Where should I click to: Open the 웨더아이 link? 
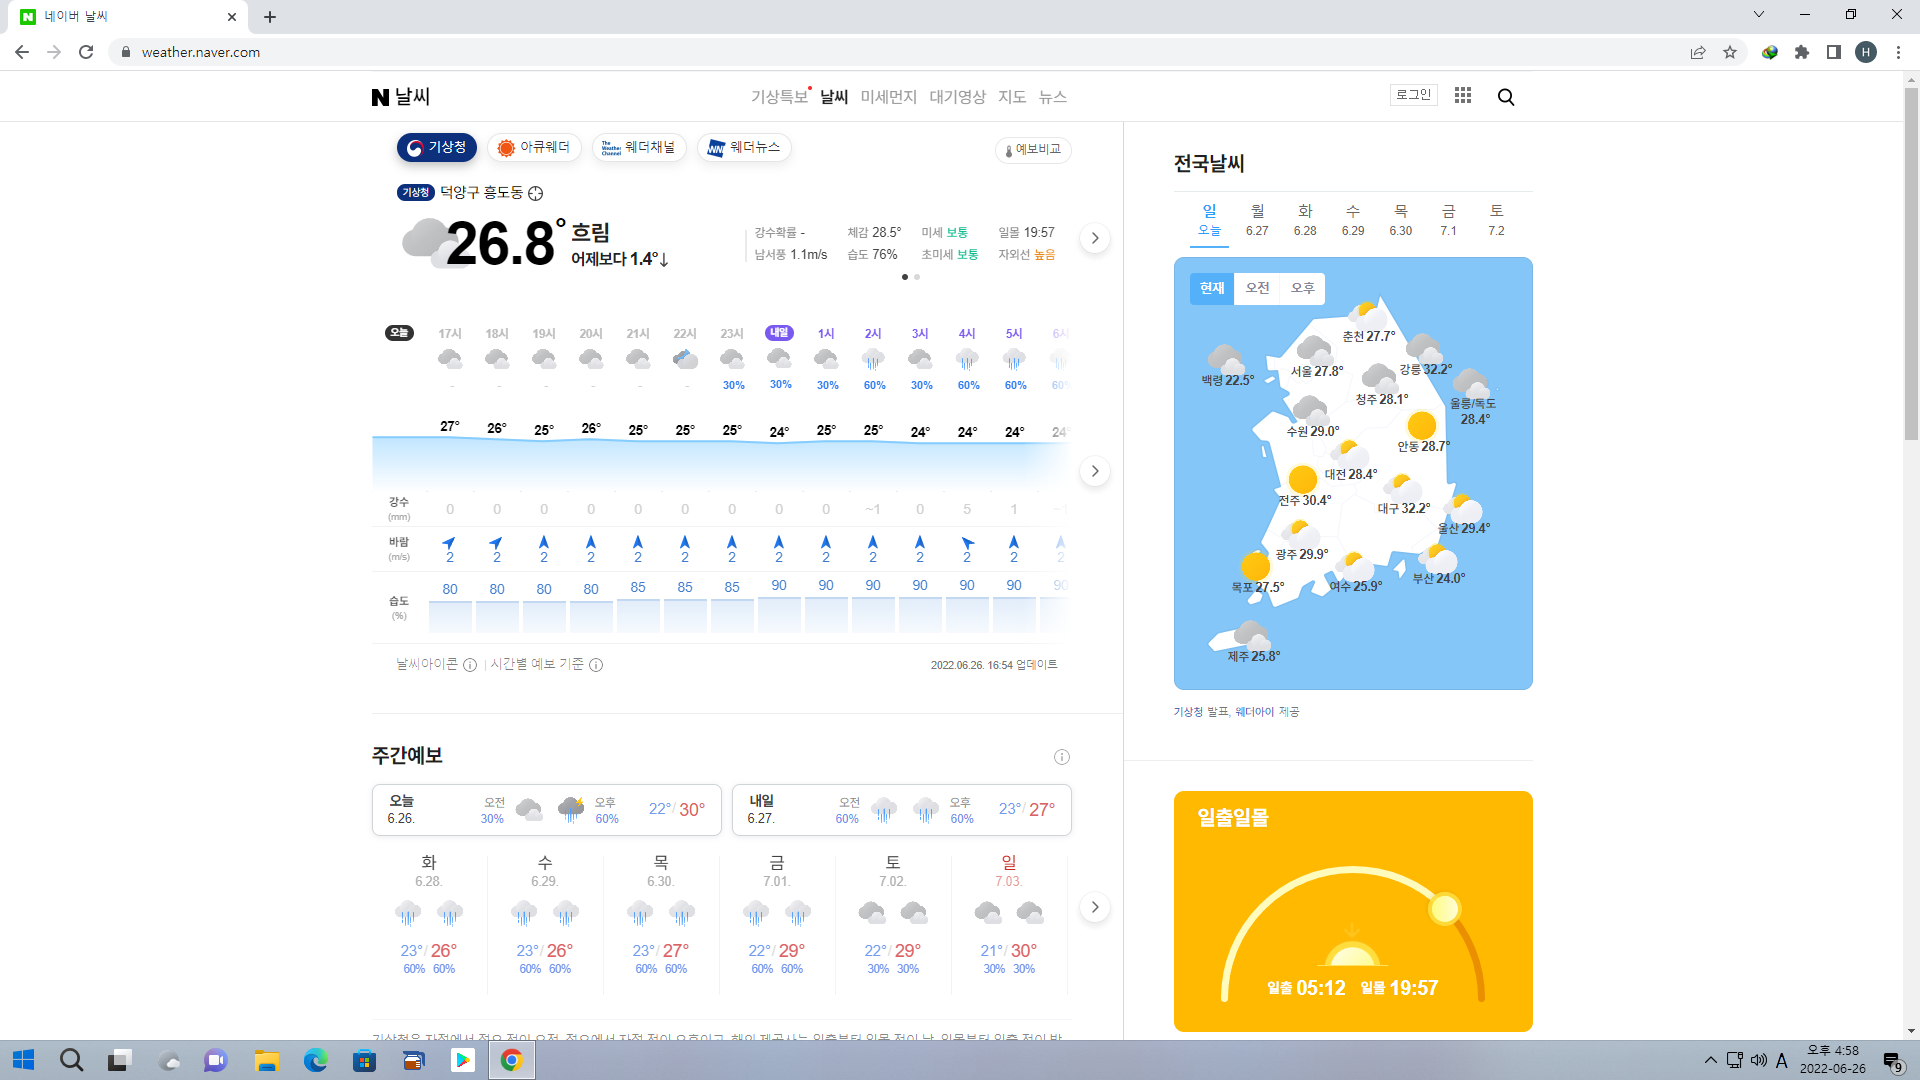pyautogui.click(x=1254, y=712)
